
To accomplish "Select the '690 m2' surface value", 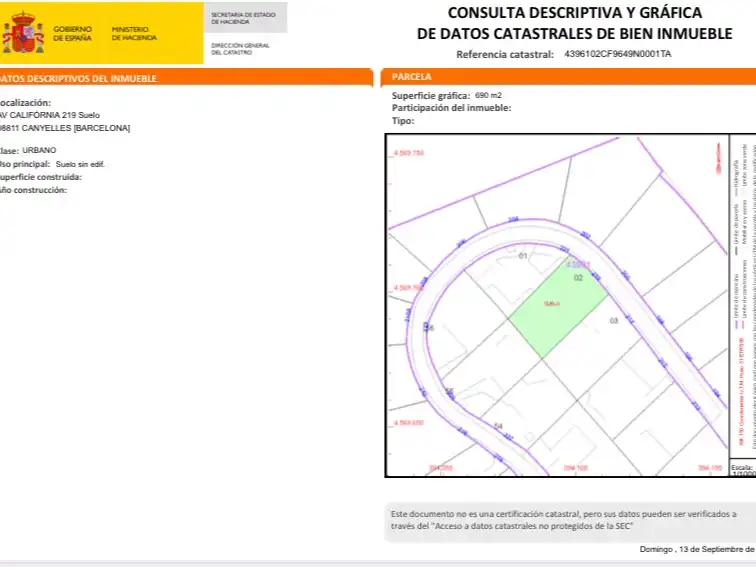I will click(x=488, y=95).
